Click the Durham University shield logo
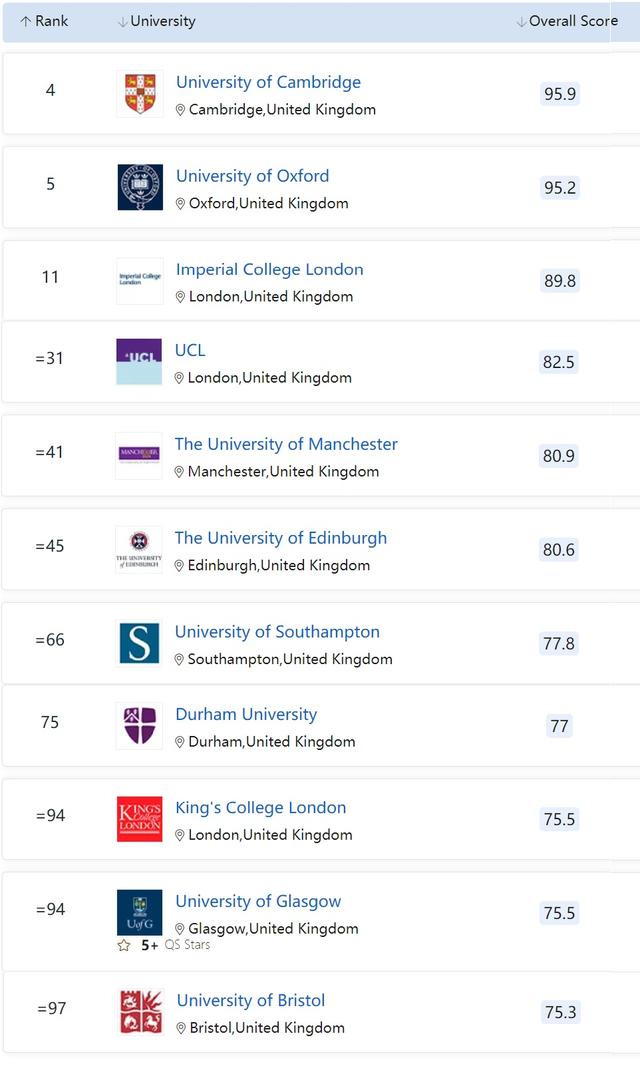Screen dimensions: 640x1082 139,725
